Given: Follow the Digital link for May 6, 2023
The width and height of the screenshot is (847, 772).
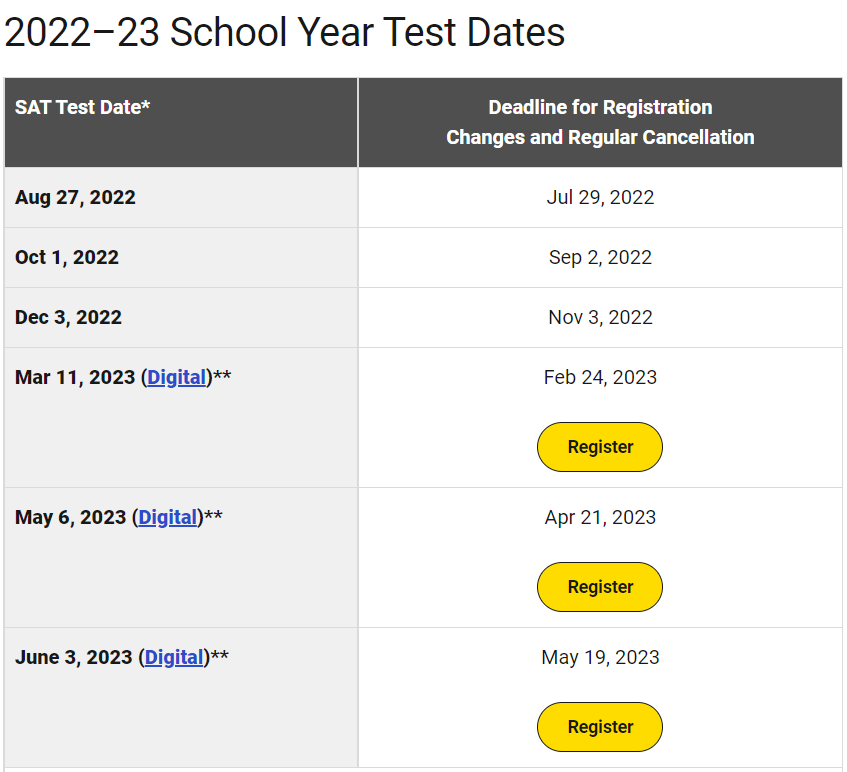Looking at the screenshot, I should (168, 517).
